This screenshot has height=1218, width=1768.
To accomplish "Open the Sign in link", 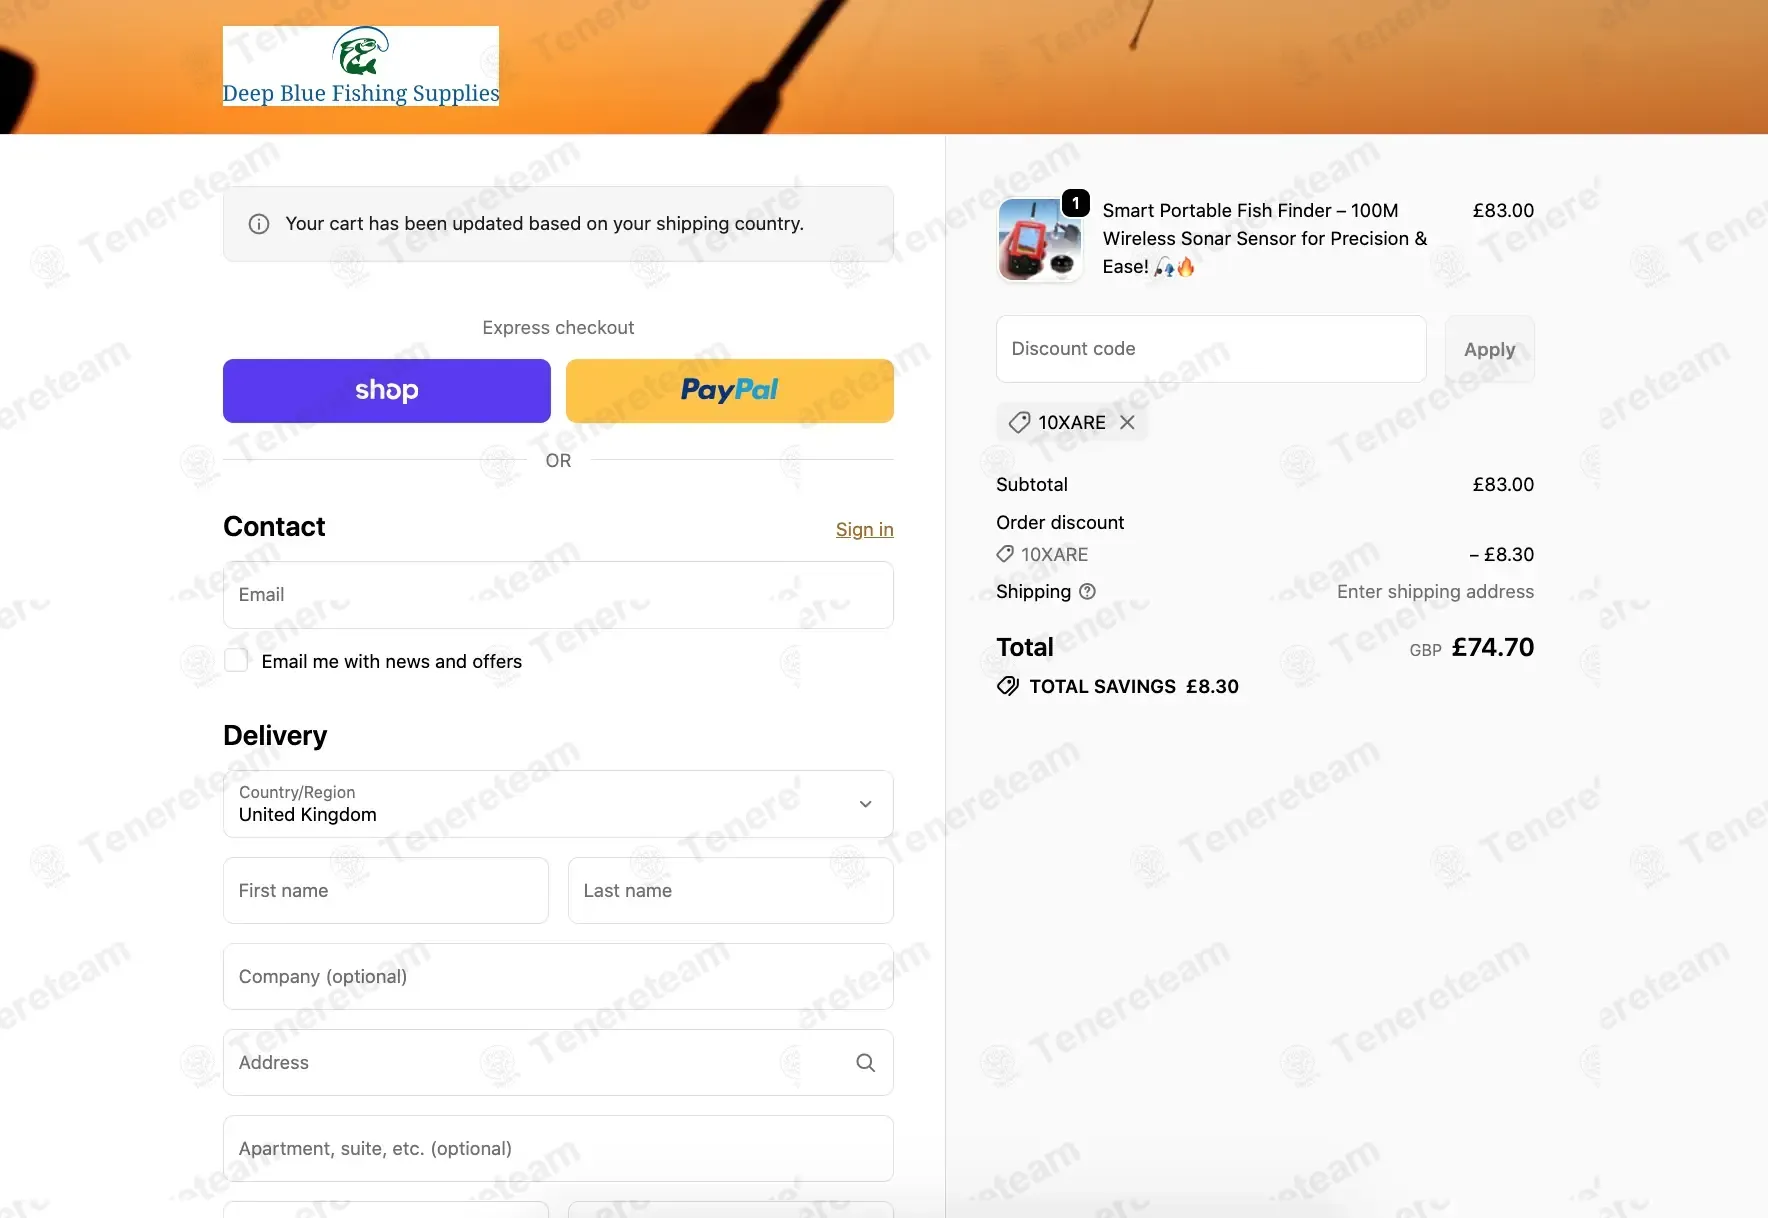I will (865, 529).
